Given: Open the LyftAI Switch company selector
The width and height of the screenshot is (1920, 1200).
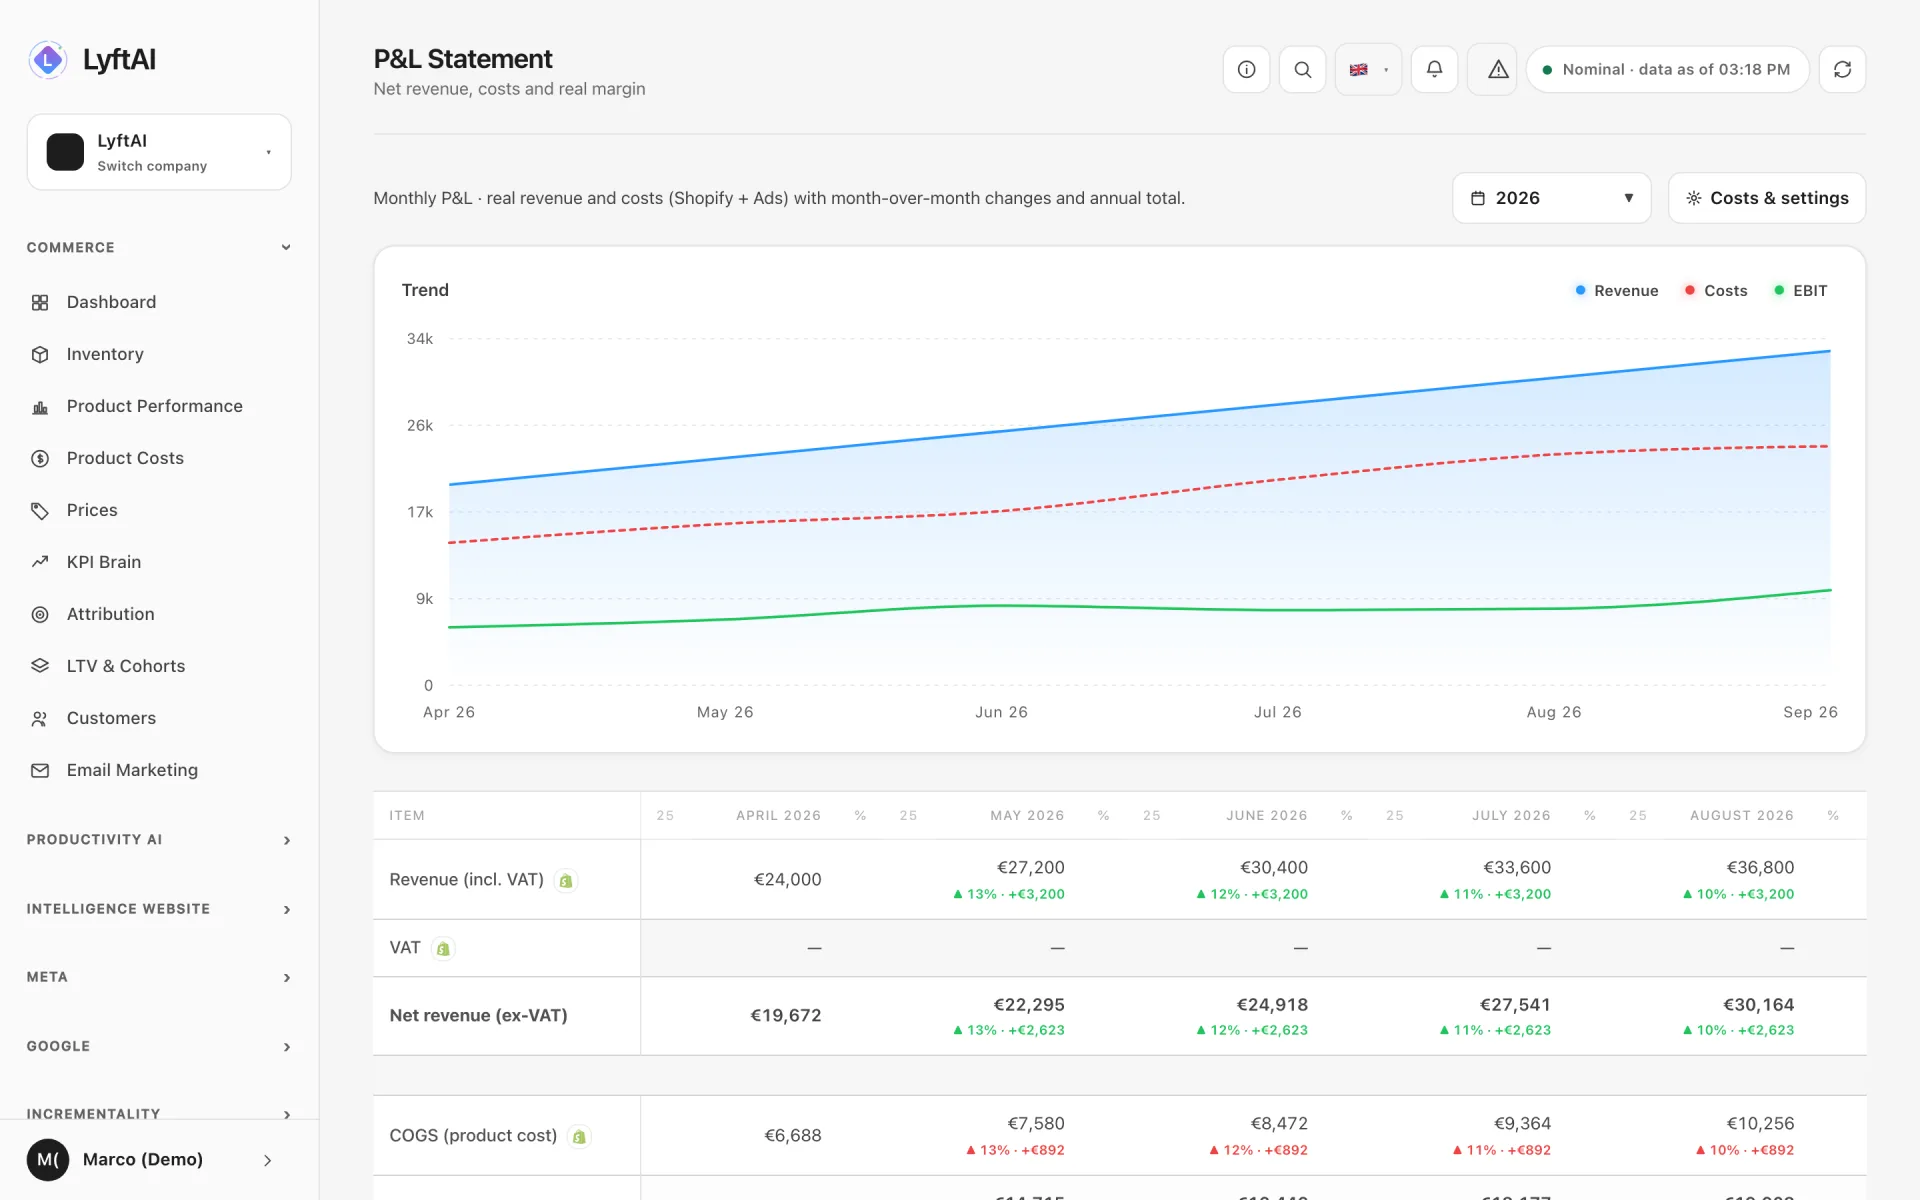Looking at the screenshot, I should point(159,152).
